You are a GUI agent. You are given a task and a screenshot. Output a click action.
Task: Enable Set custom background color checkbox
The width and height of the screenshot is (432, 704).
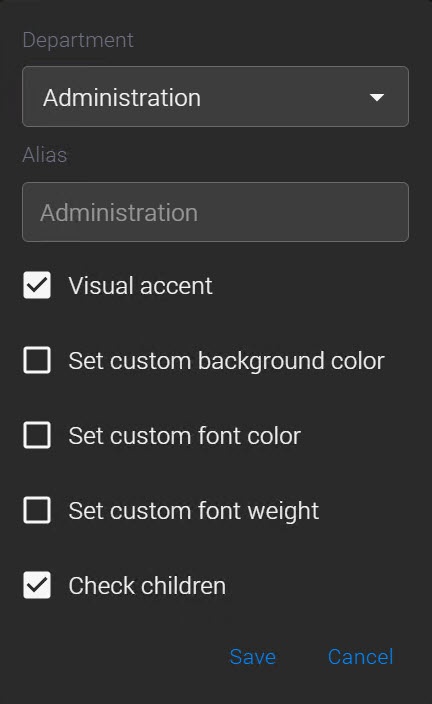pos(37,360)
